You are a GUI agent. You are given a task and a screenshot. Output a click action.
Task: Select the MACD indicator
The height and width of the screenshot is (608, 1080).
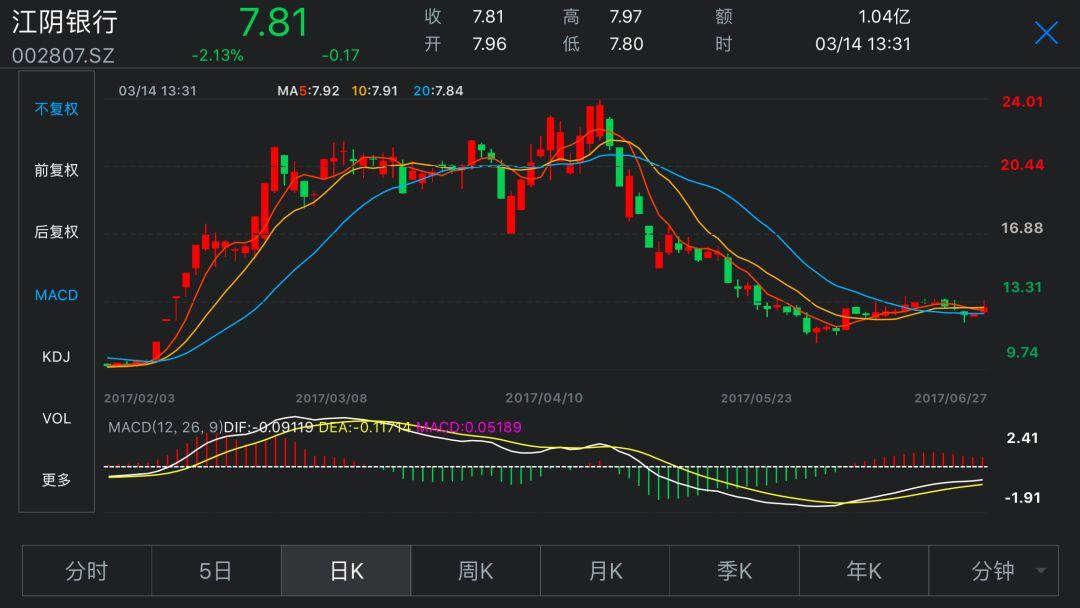coord(56,295)
